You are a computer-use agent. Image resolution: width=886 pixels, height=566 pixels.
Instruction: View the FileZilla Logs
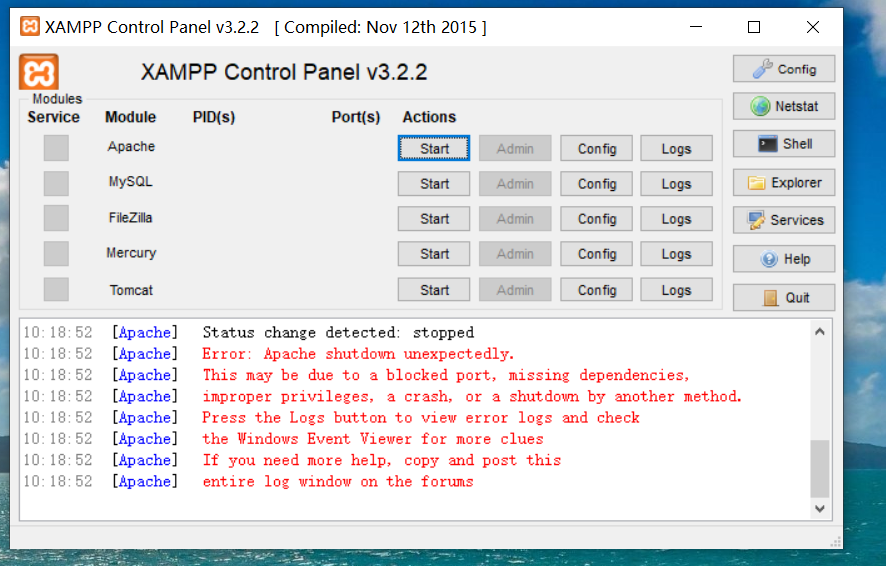[x=676, y=219]
